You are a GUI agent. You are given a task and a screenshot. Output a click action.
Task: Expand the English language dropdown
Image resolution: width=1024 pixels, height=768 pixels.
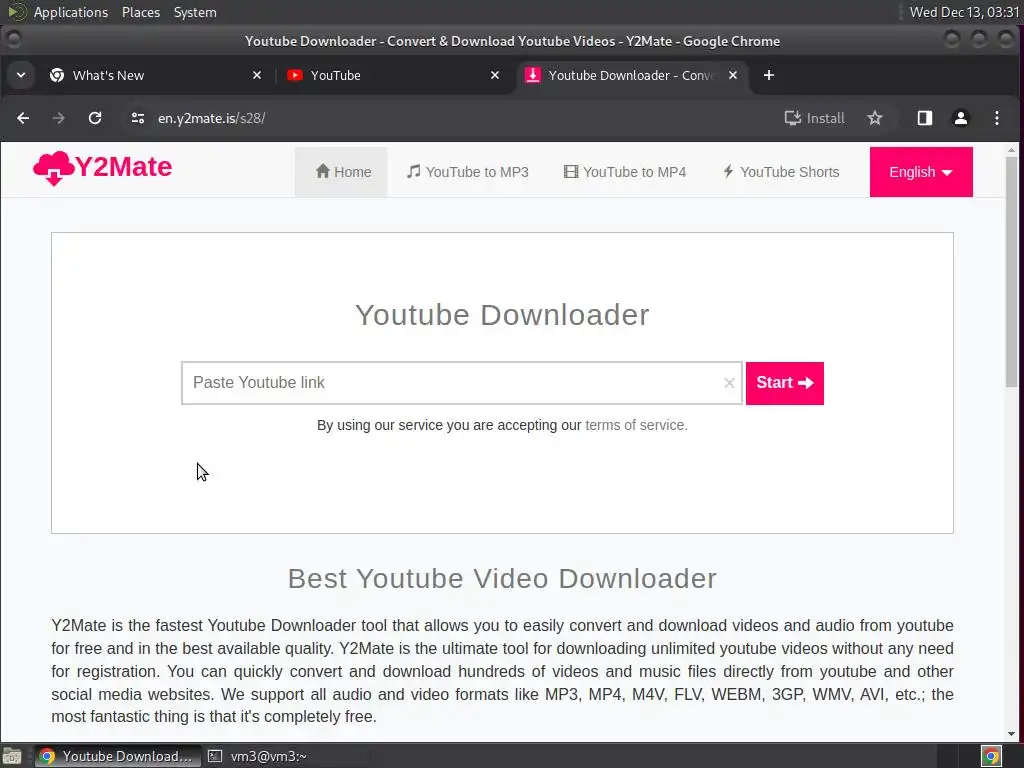pos(921,172)
